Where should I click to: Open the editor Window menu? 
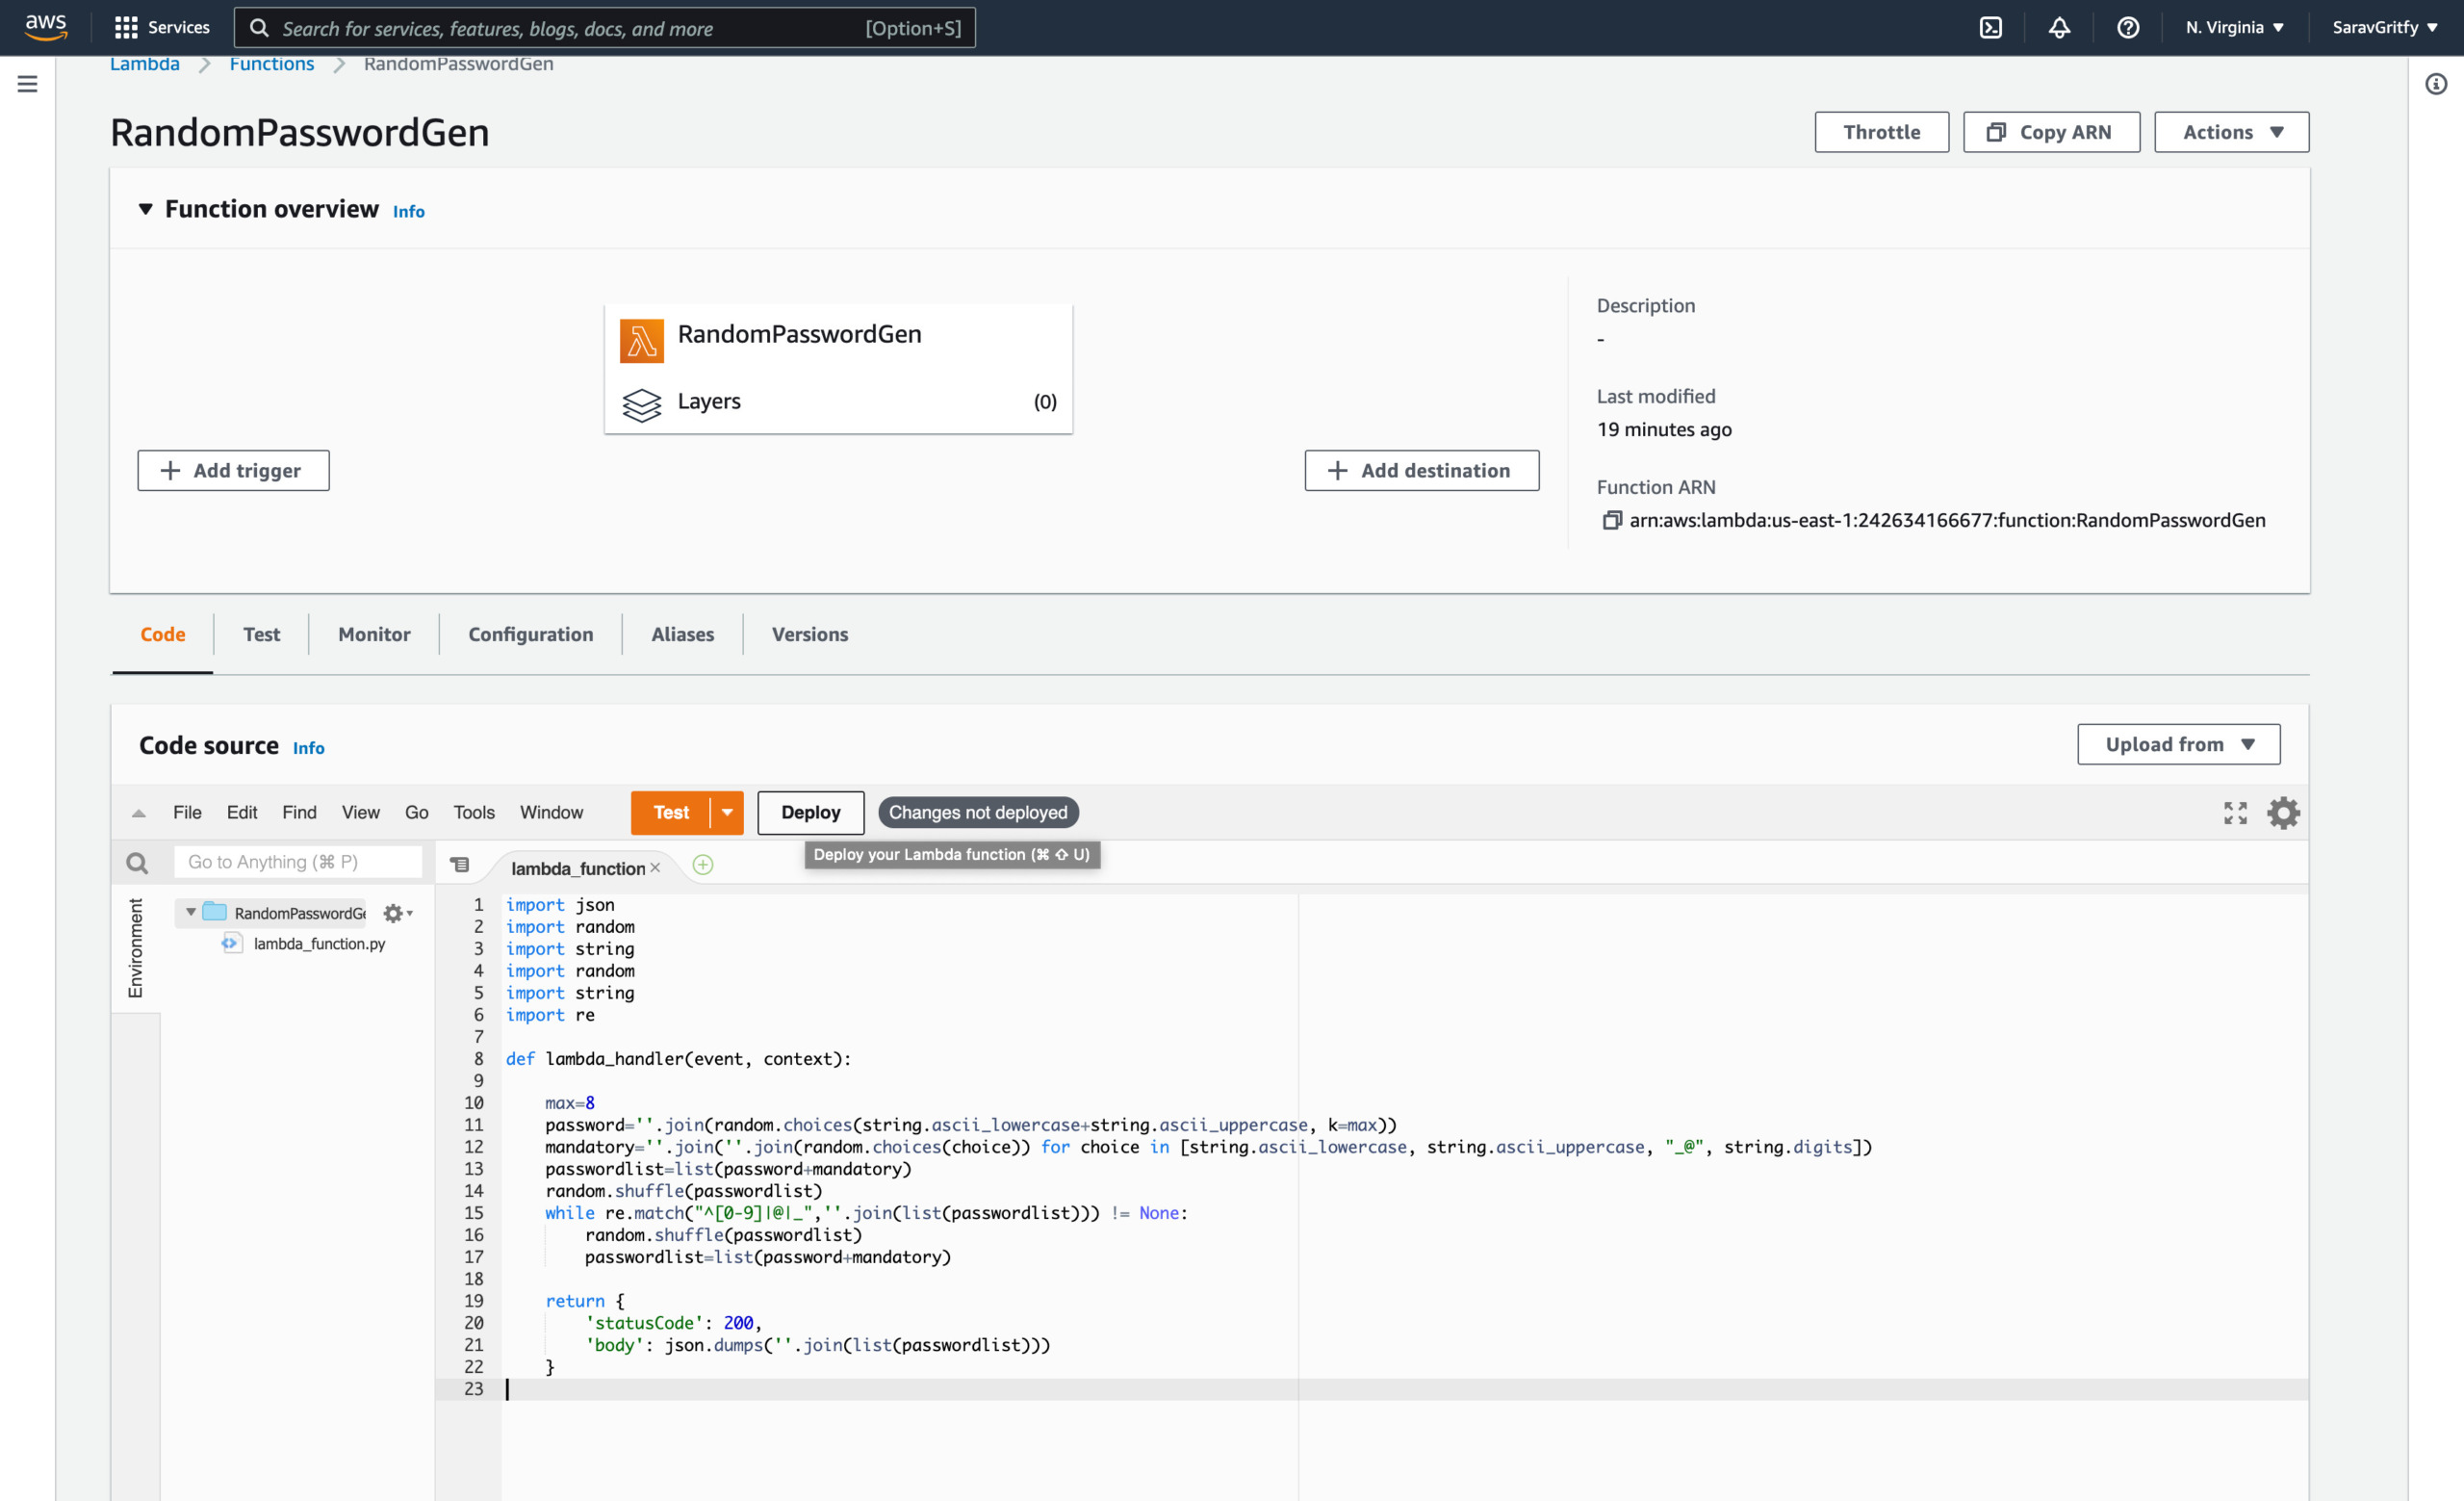pos(551,812)
